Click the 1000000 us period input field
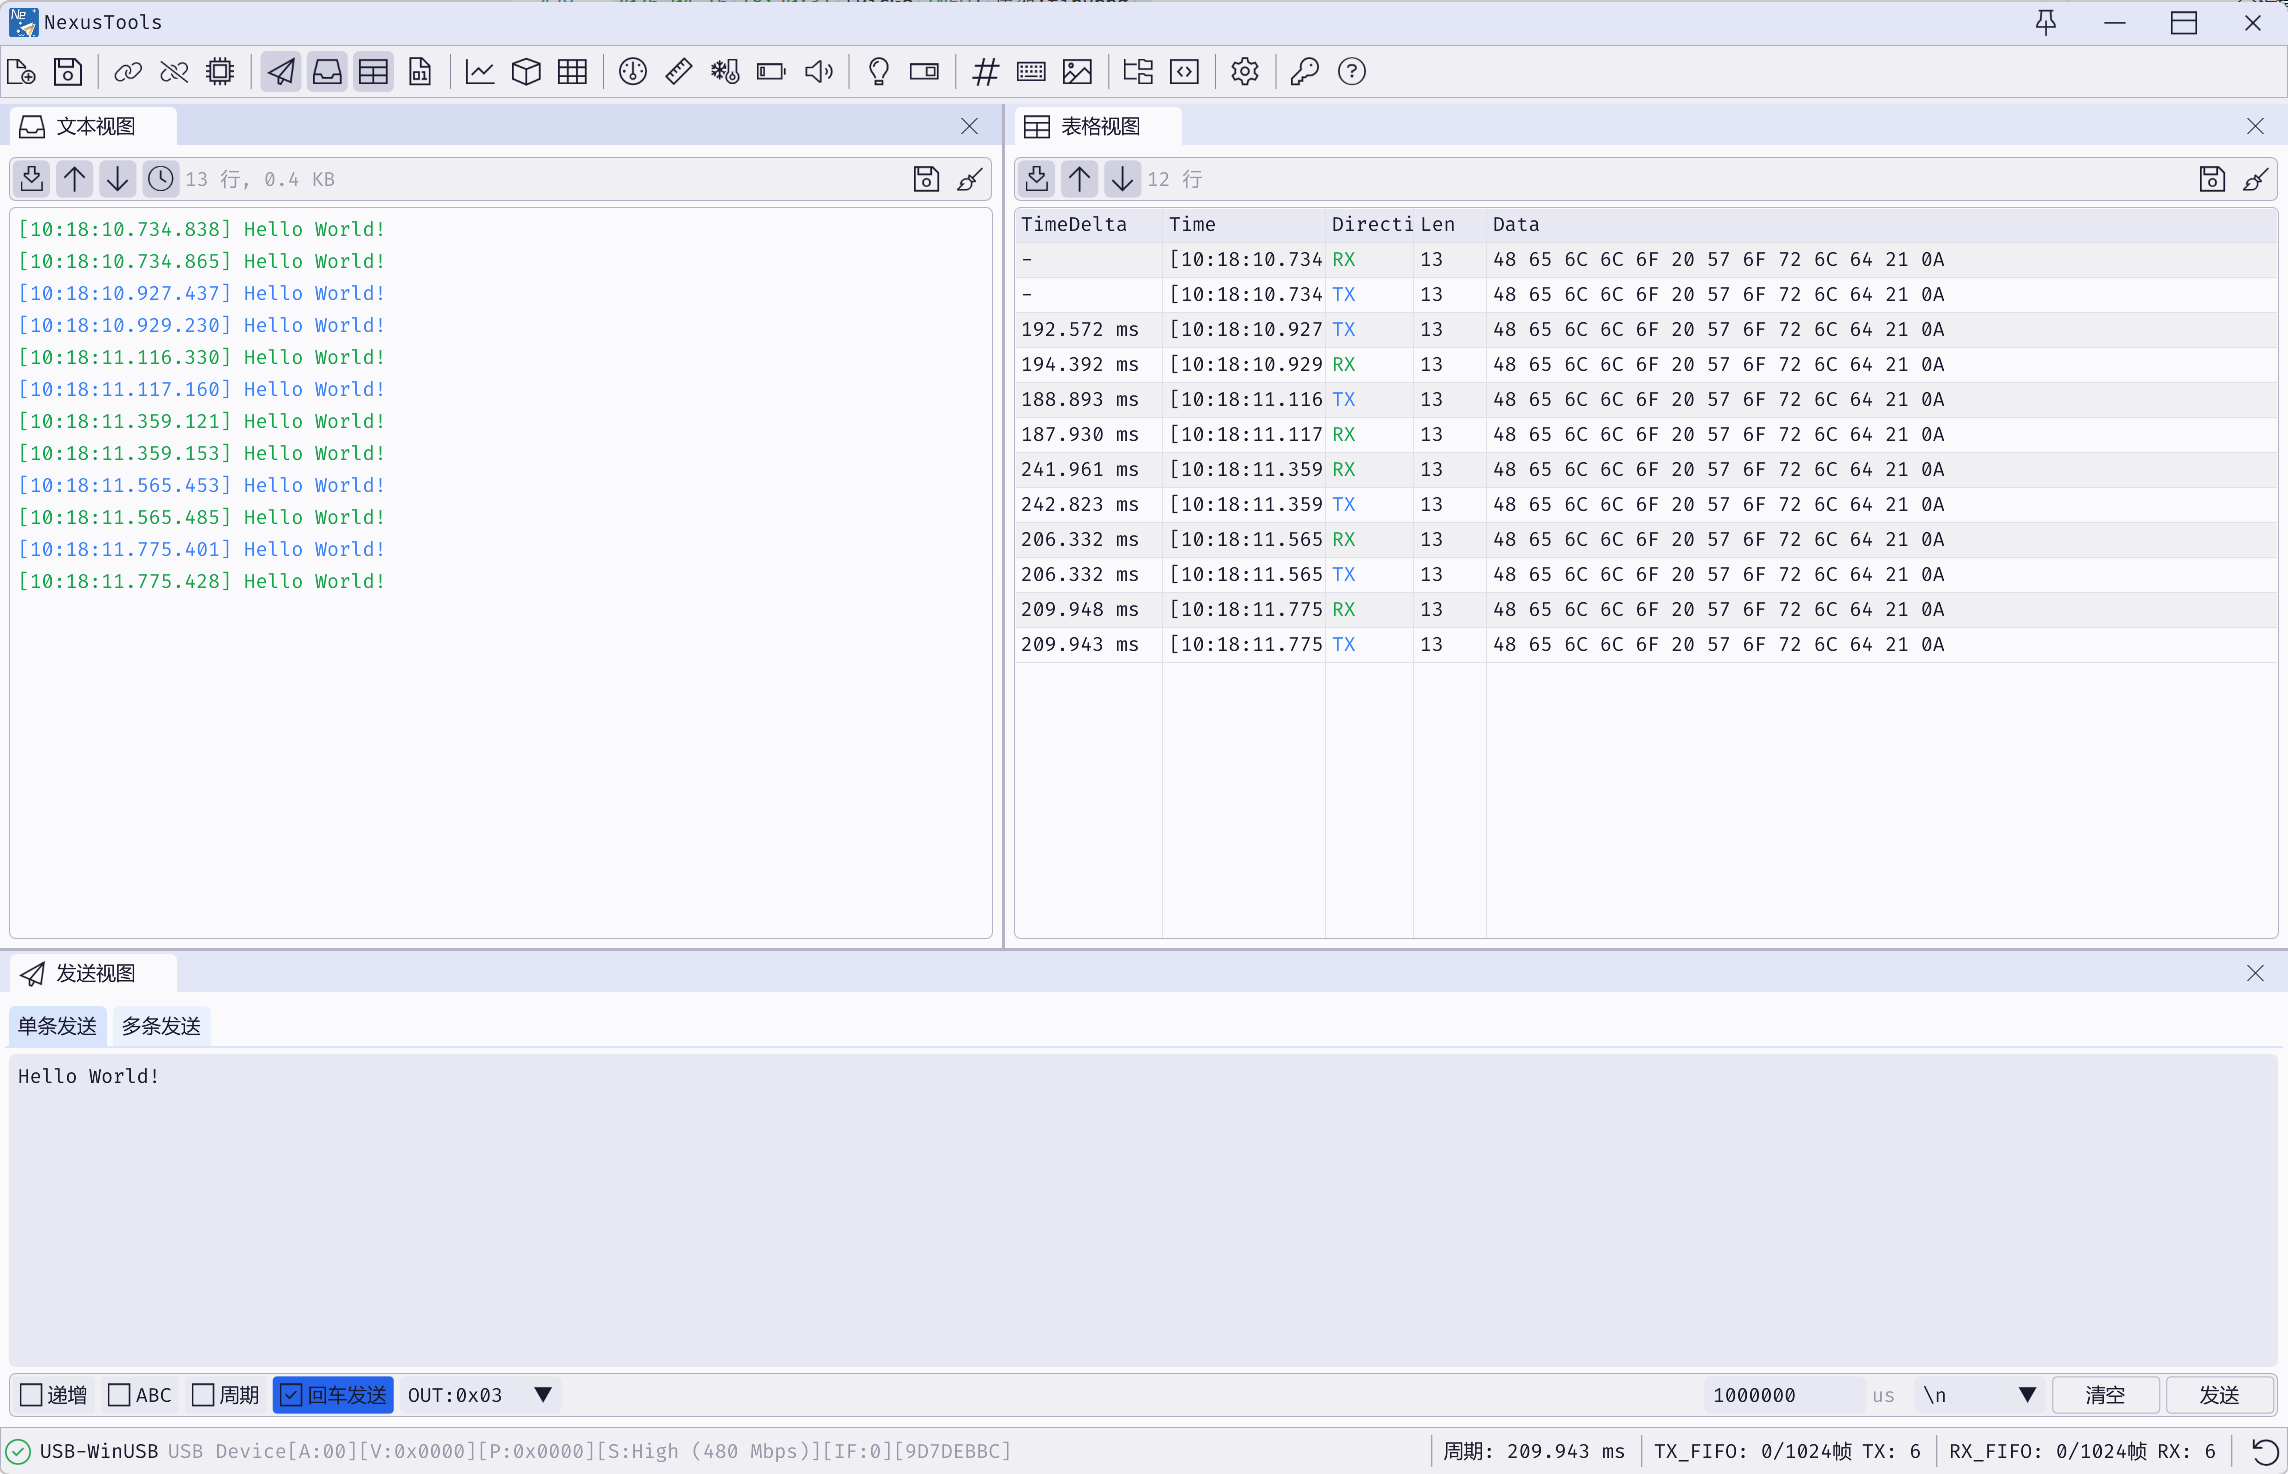 (x=1783, y=1395)
